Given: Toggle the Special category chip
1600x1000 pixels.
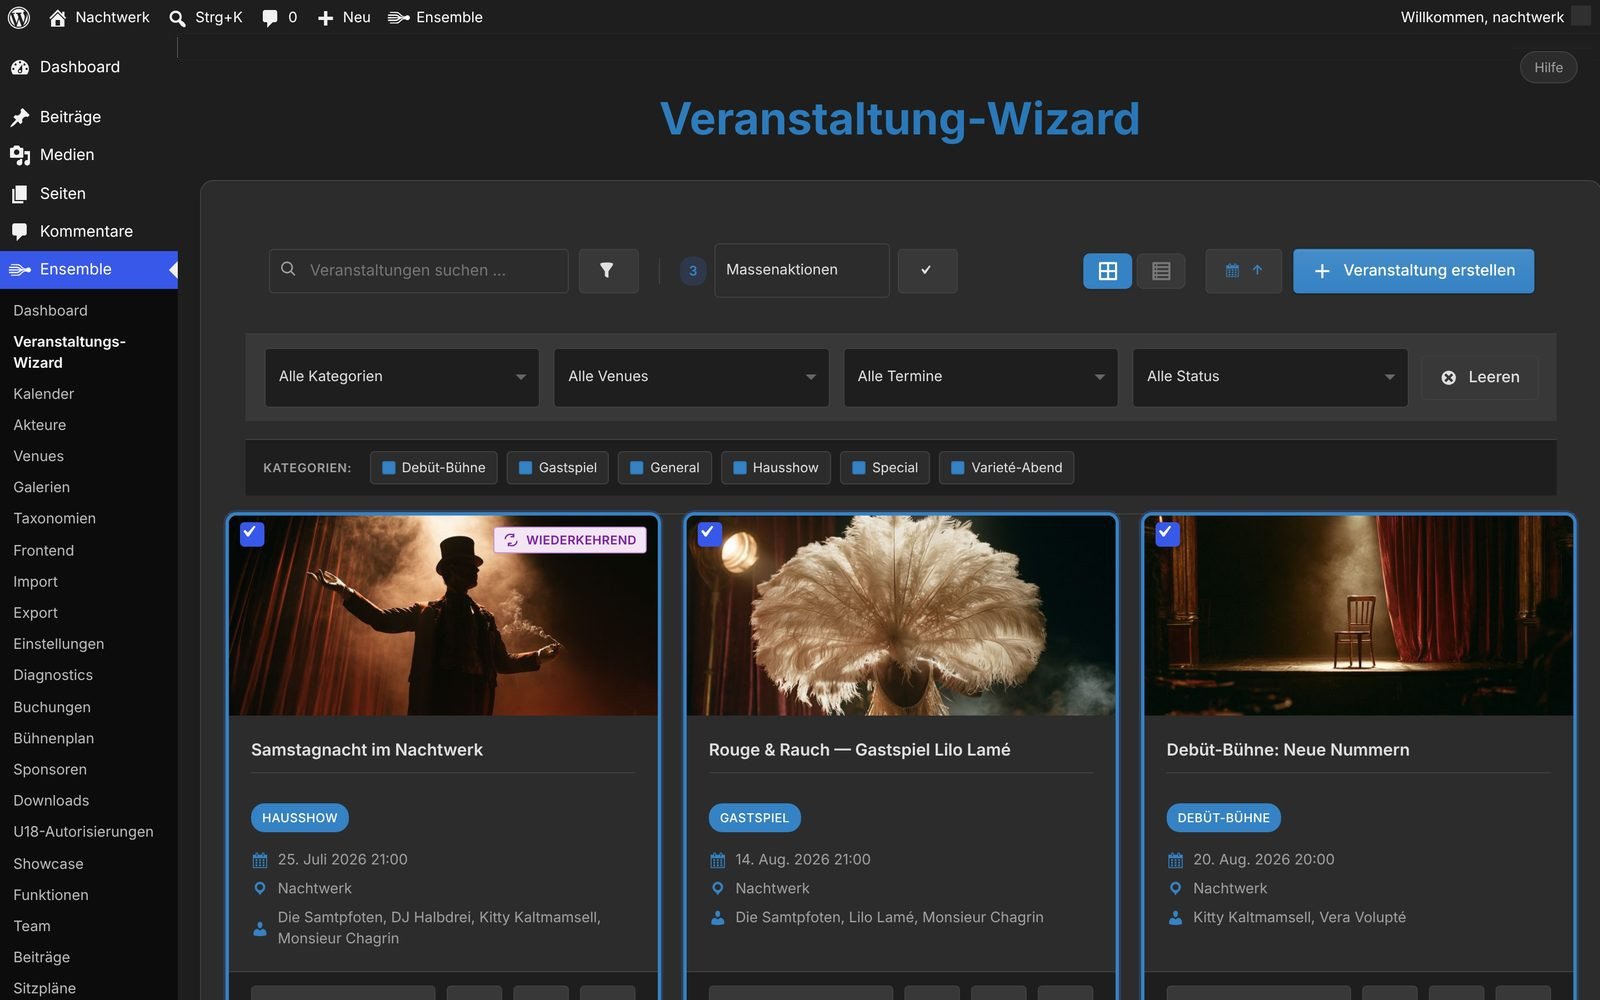Looking at the screenshot, I should (x=884, y=467).
